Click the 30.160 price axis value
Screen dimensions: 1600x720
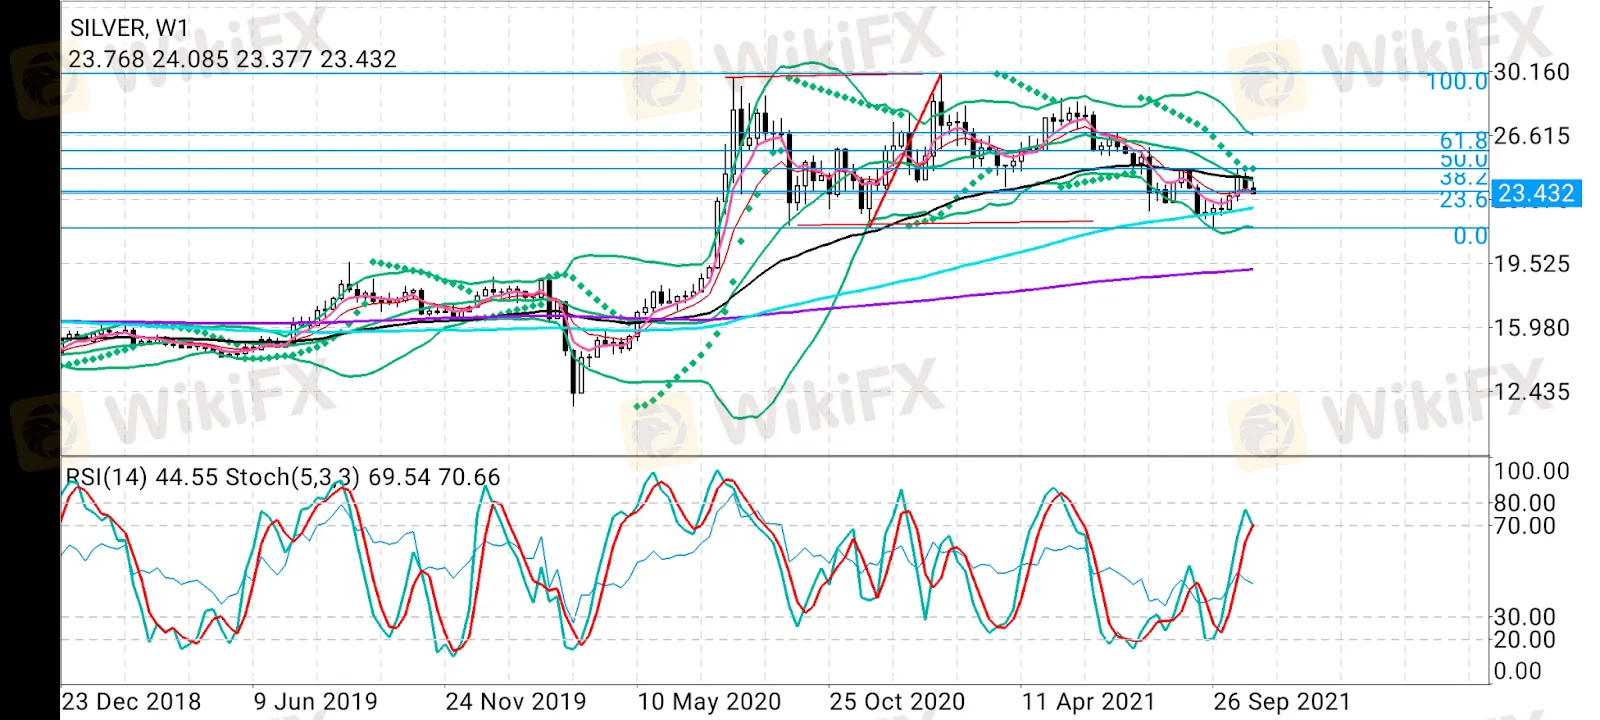tap(1531, 72)
